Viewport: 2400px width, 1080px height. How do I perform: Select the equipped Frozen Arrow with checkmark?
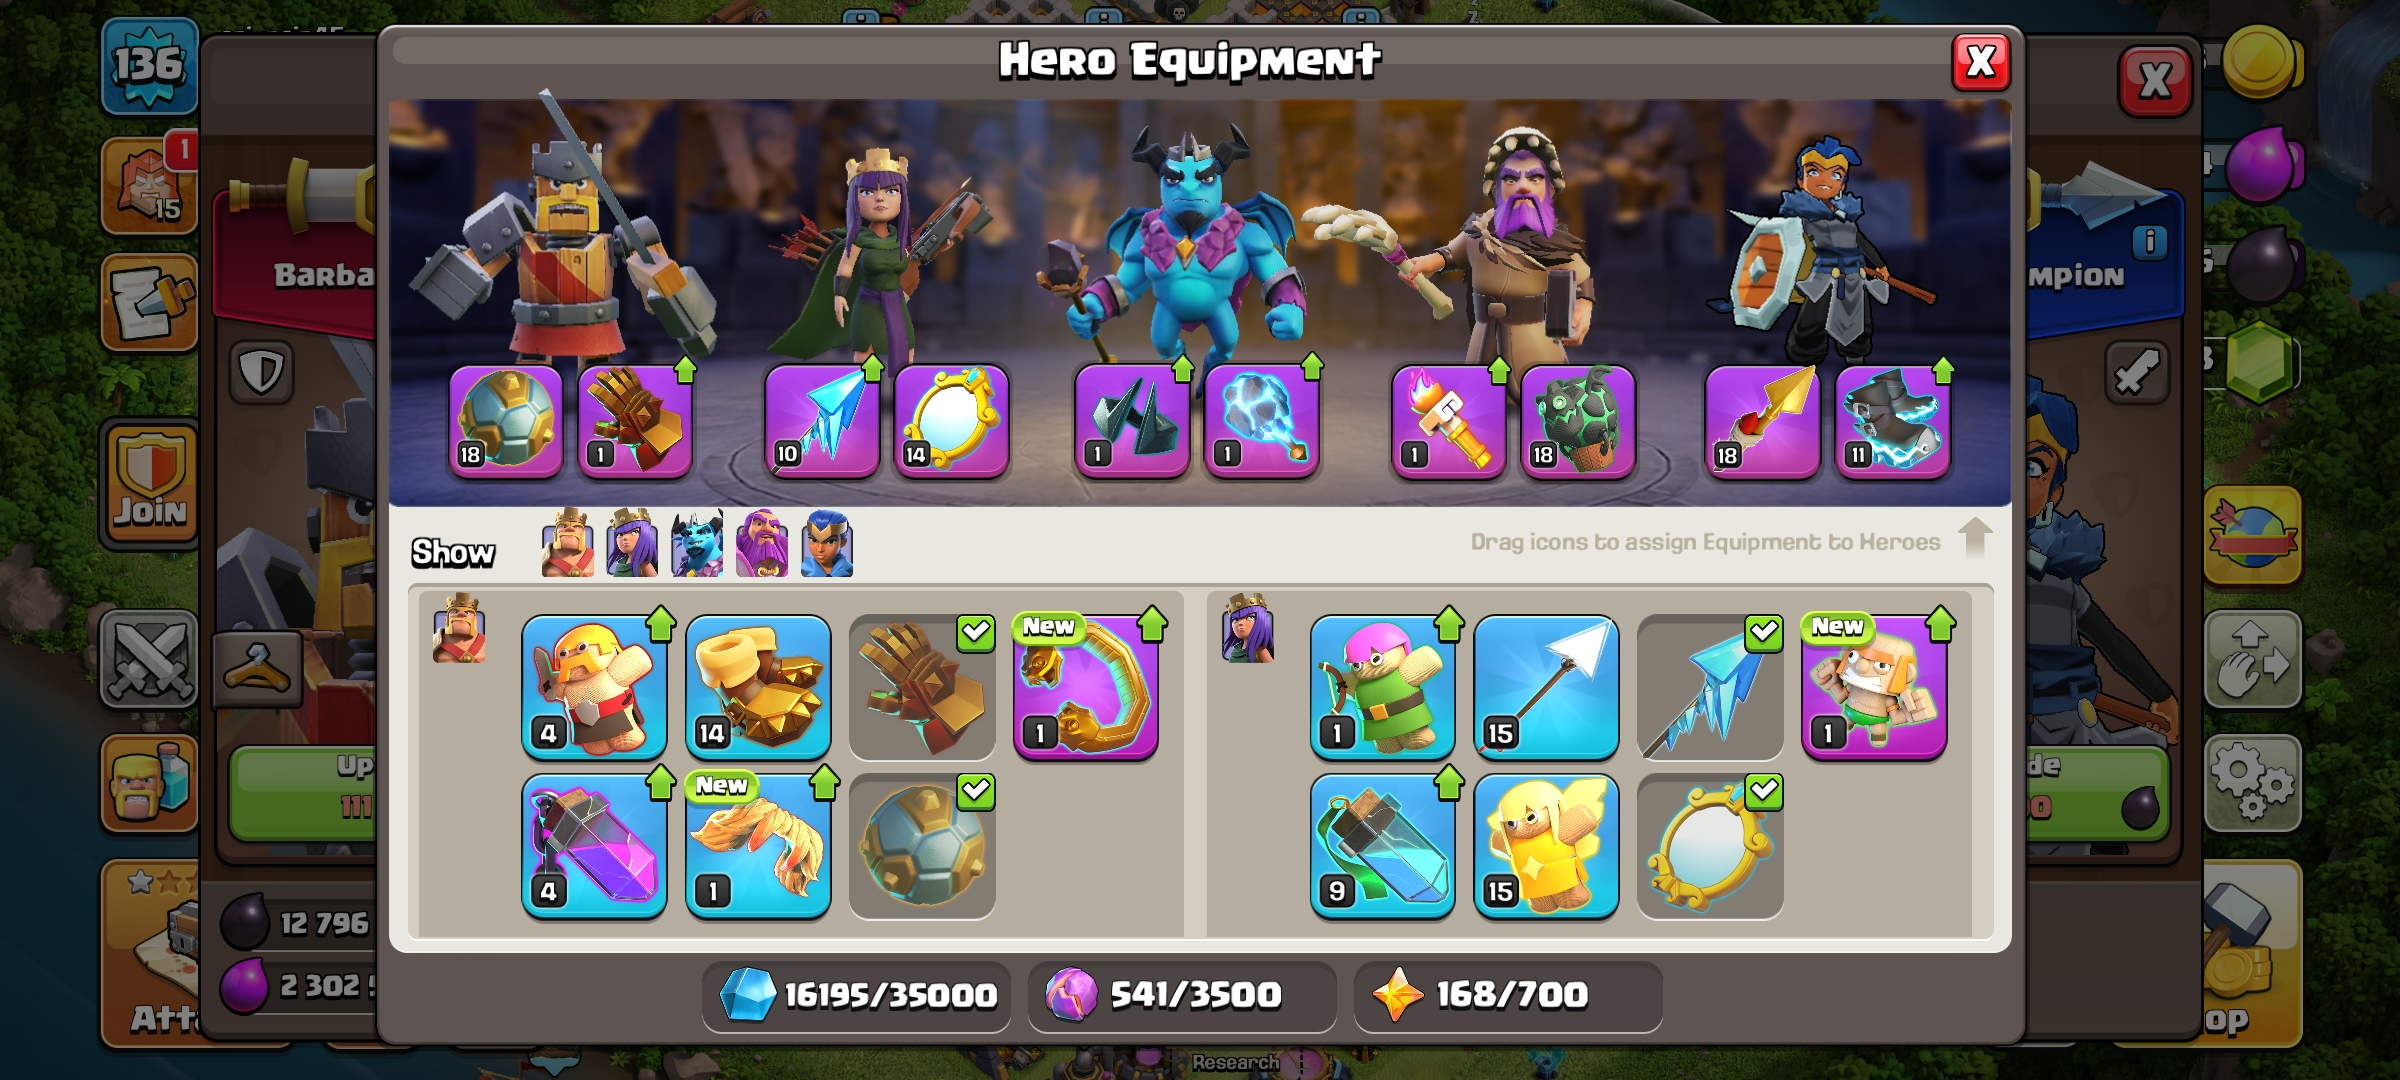[x=1711, y=687]
